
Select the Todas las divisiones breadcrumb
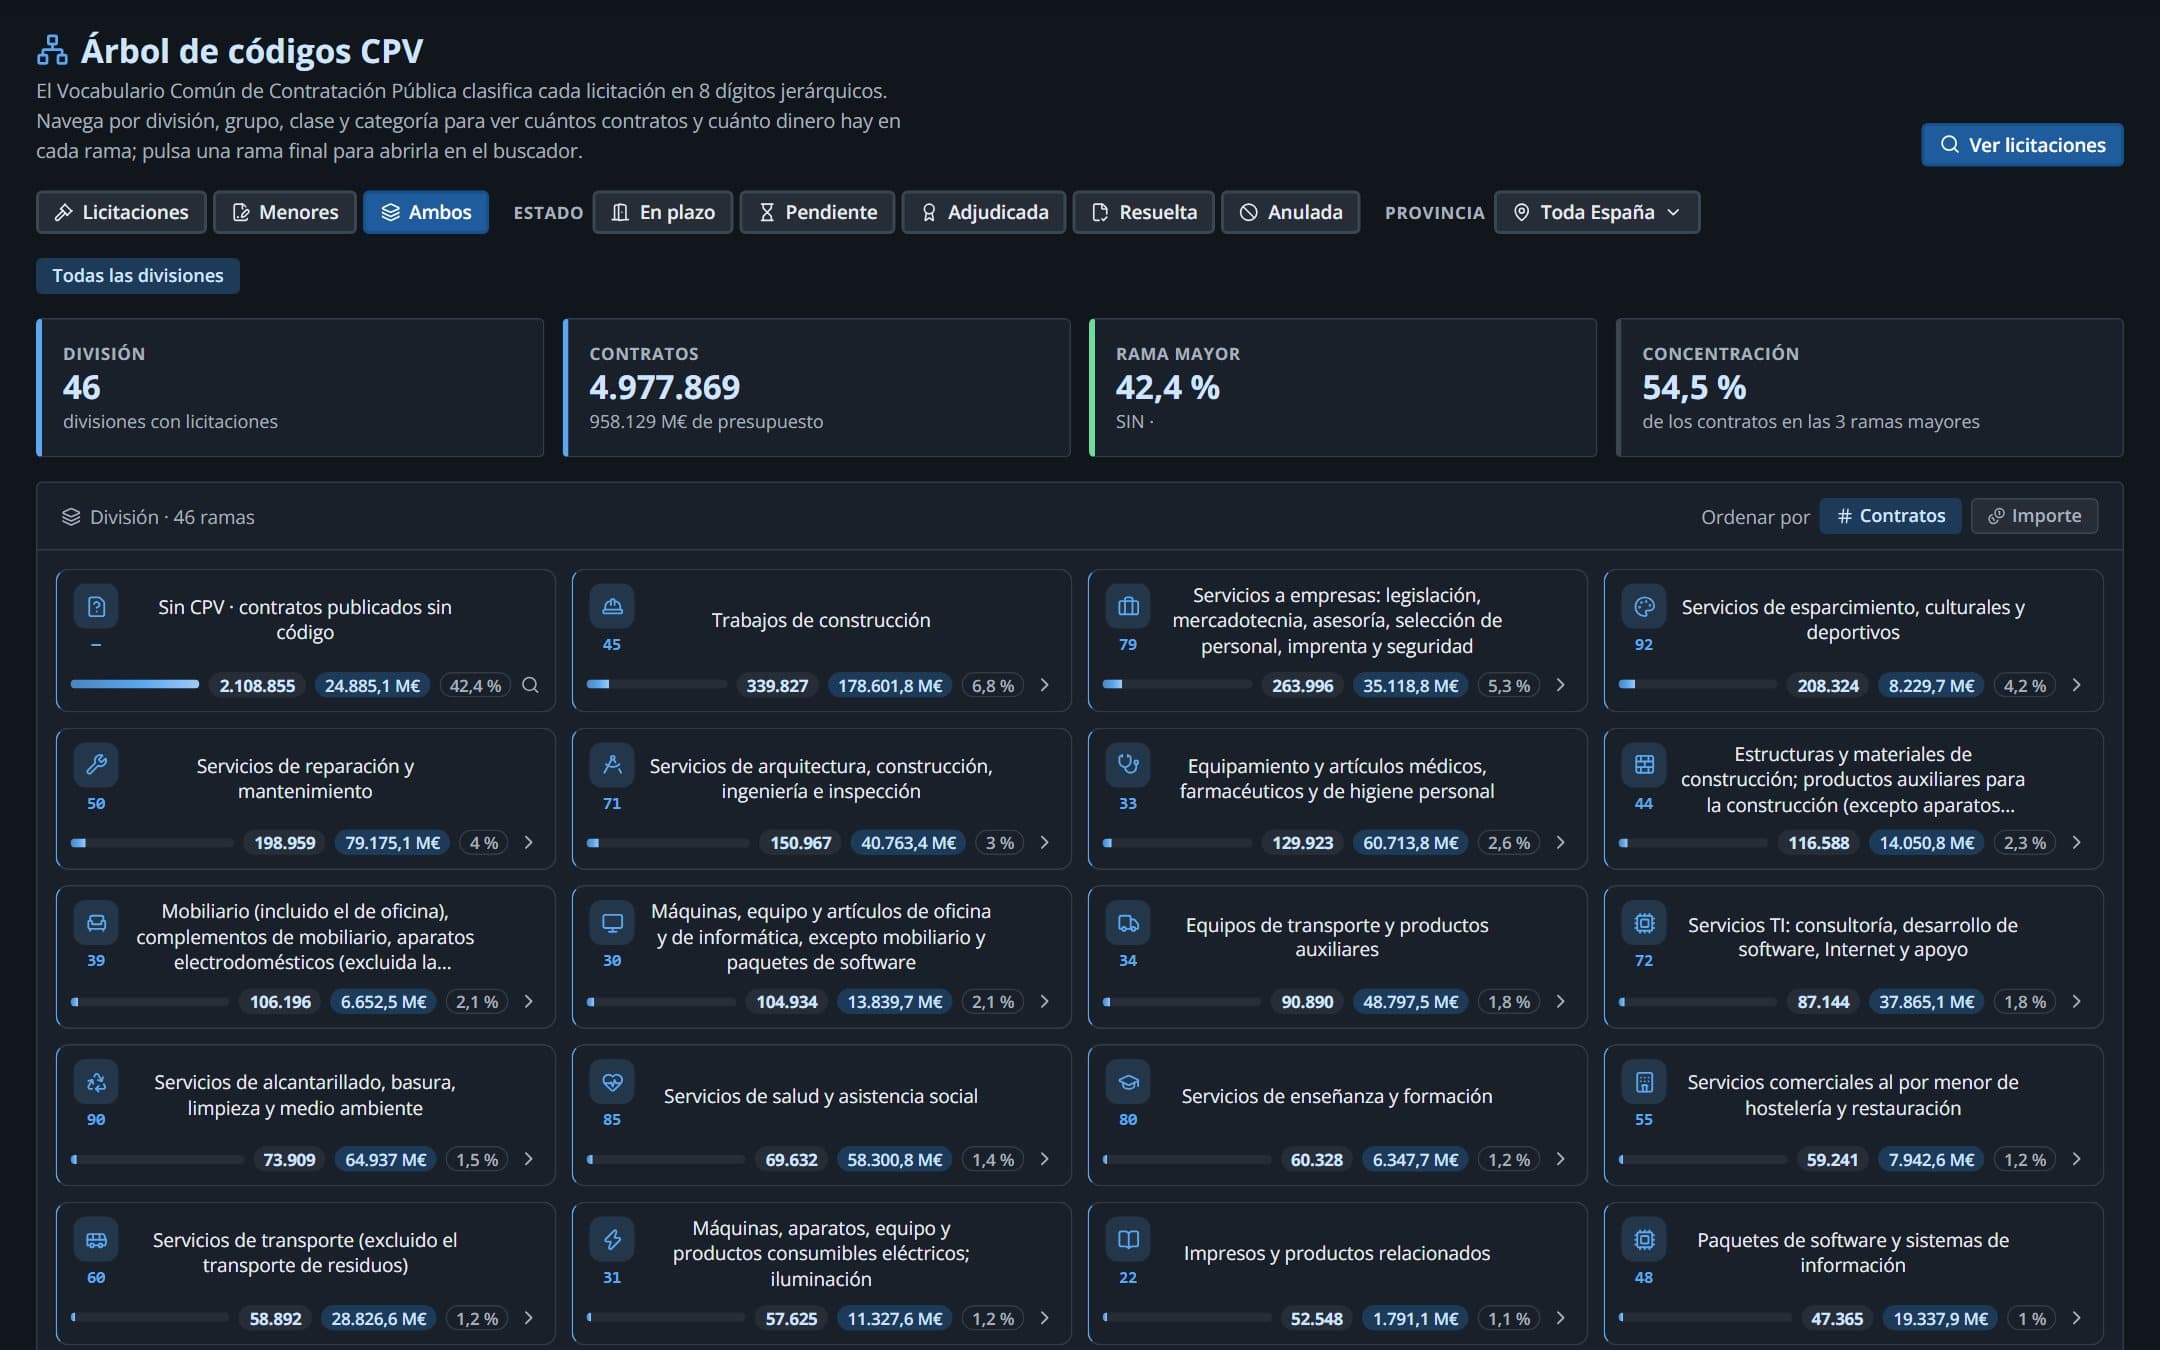point(138,275)
